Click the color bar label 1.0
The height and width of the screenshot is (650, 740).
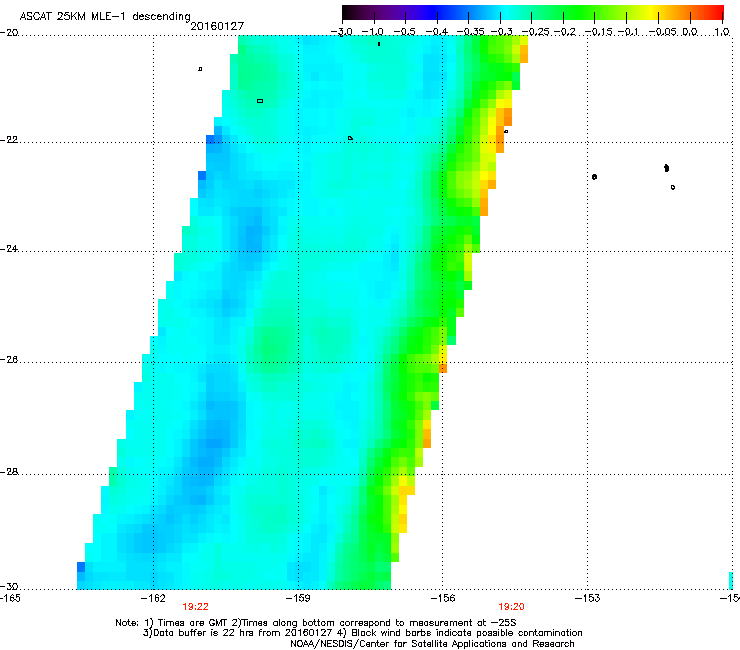point(722,32)
